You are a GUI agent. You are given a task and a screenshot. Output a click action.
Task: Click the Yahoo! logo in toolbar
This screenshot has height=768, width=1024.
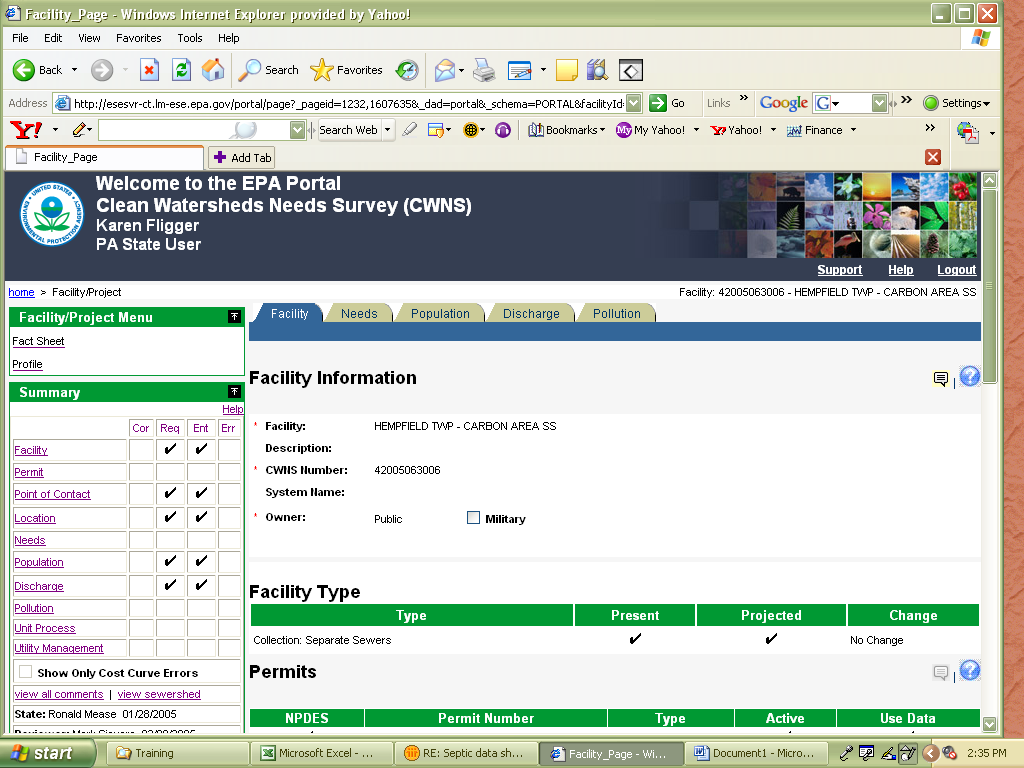[x=26, y=130]
